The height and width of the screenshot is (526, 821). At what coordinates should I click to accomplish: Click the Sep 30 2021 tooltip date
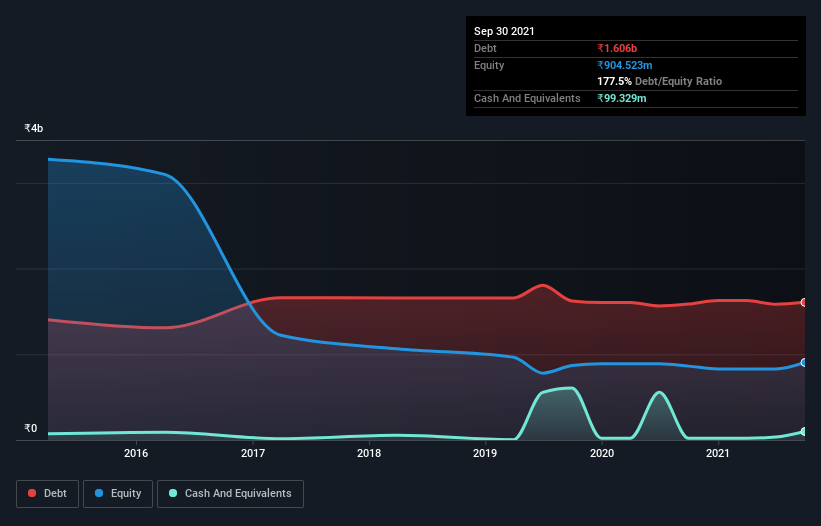coord(504,31)
